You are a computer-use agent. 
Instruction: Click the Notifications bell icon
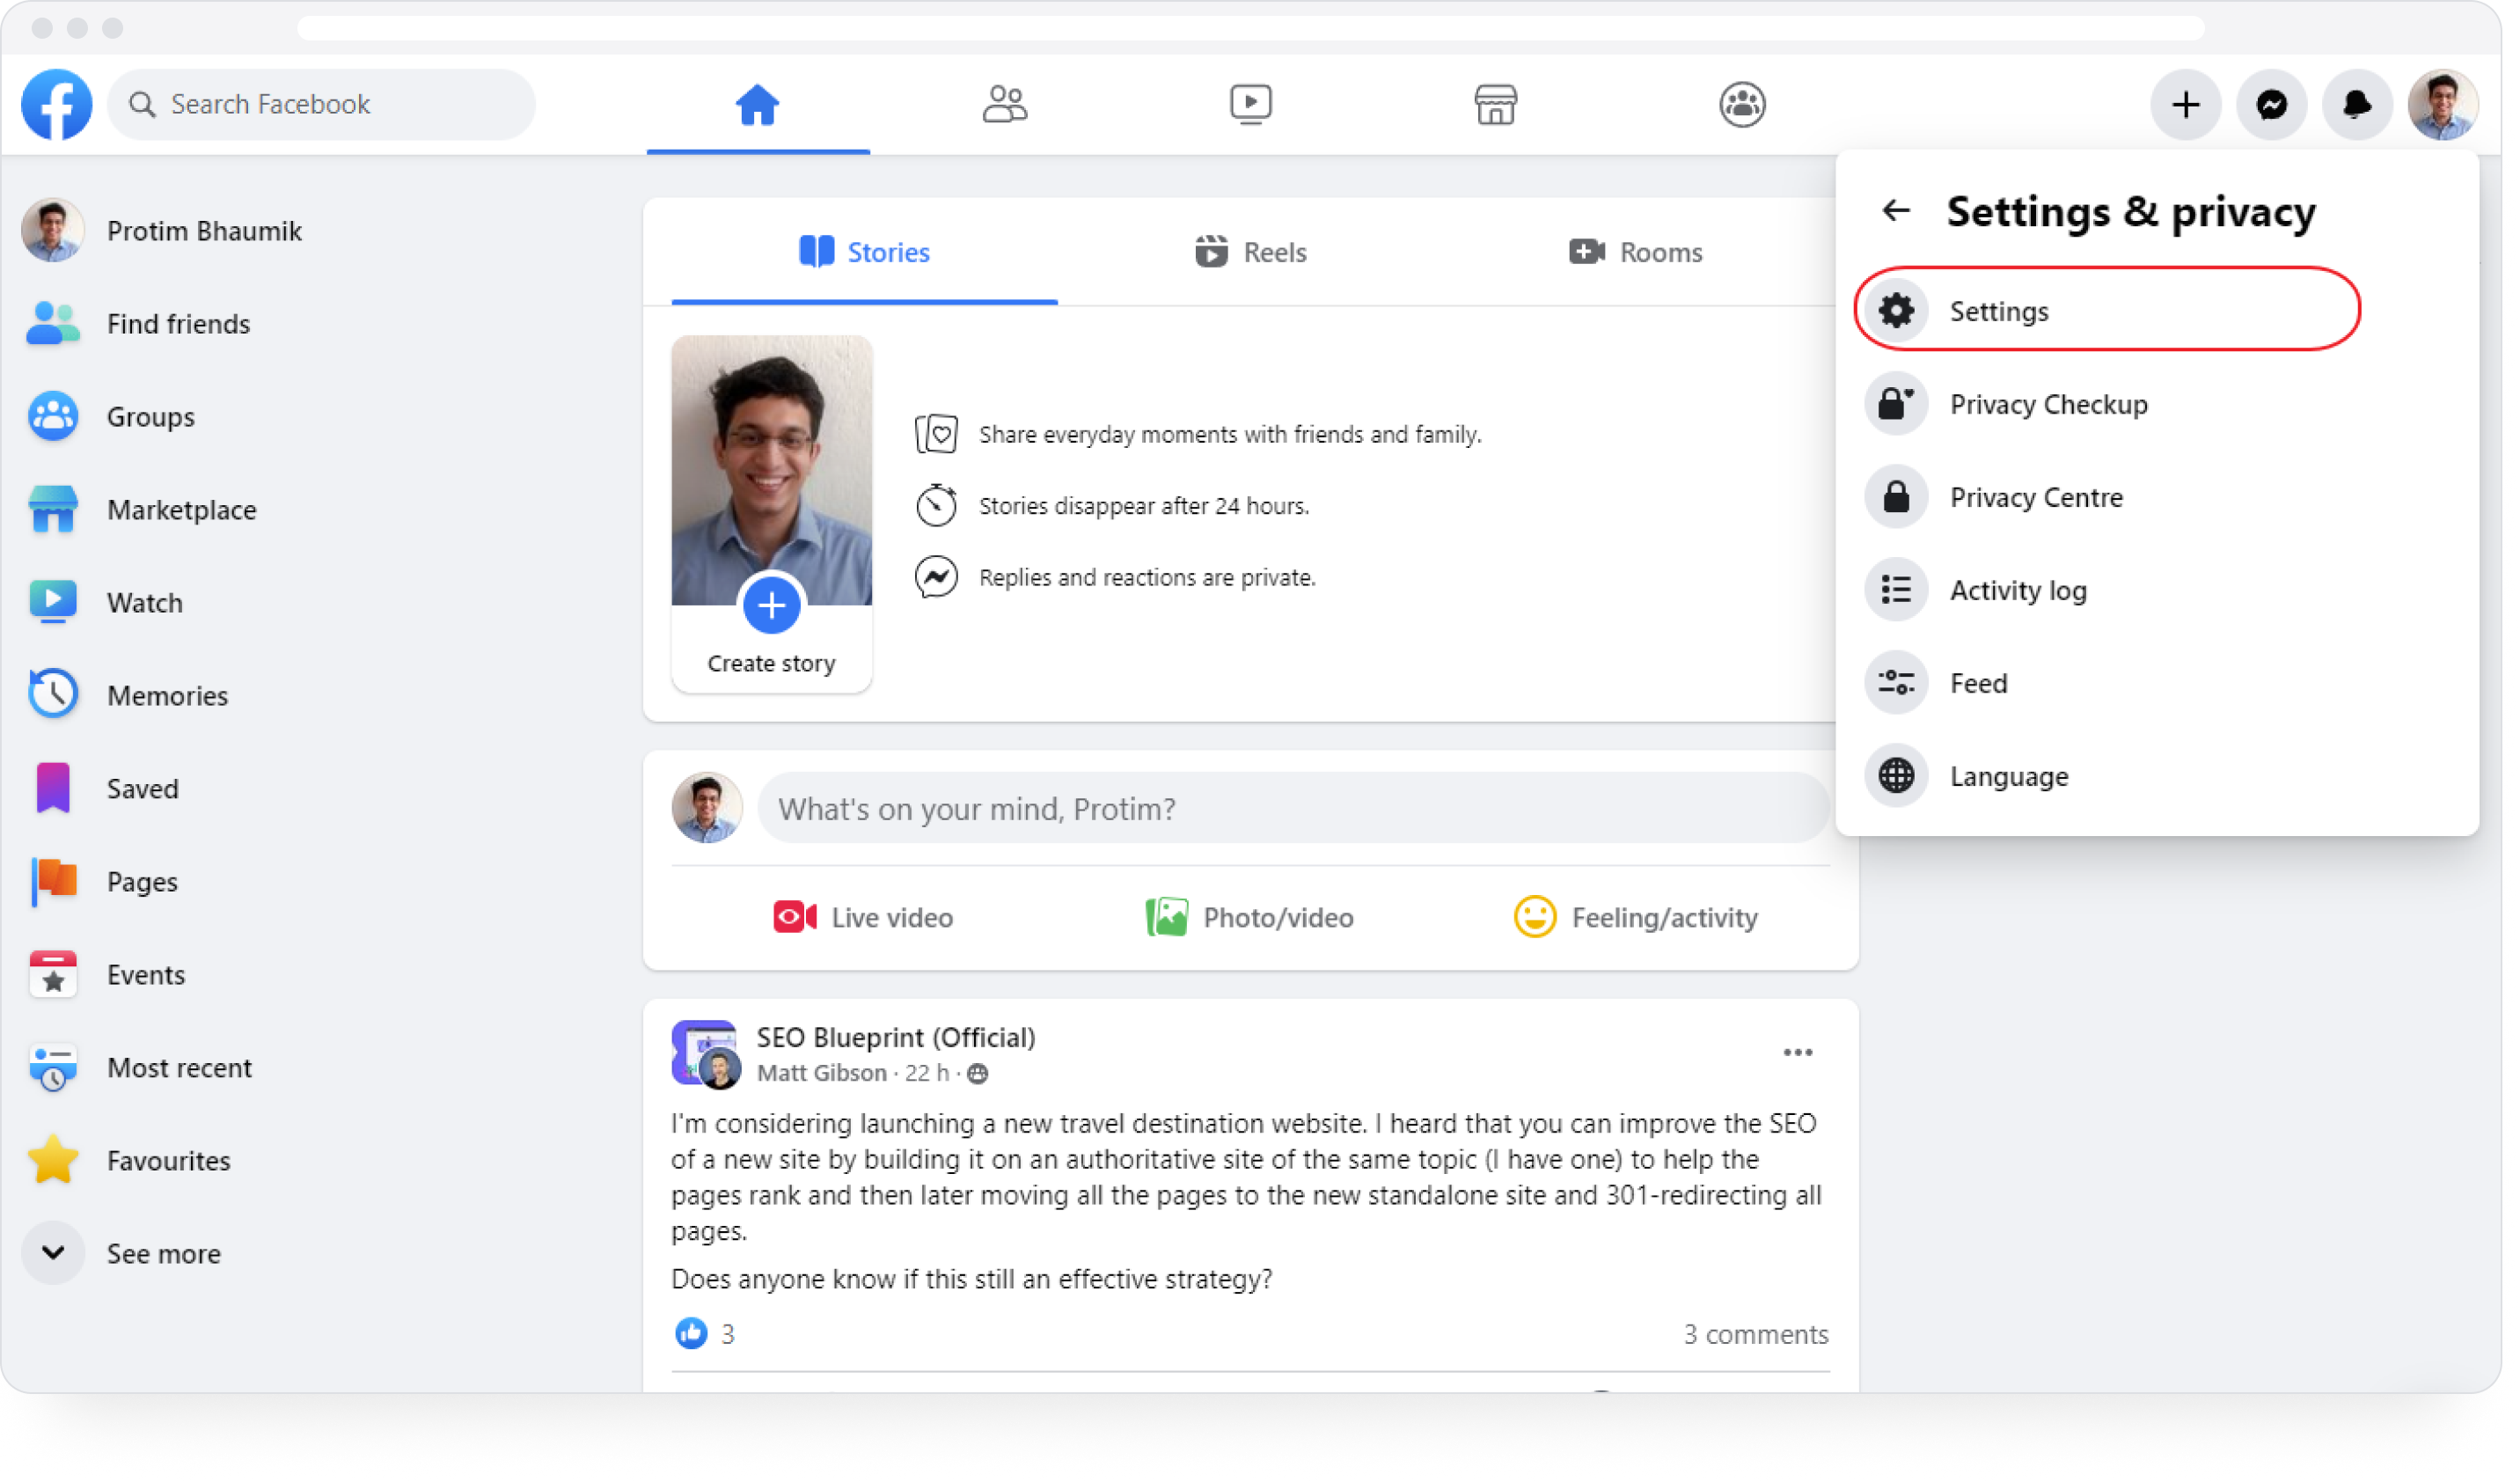pos(2360,104)
